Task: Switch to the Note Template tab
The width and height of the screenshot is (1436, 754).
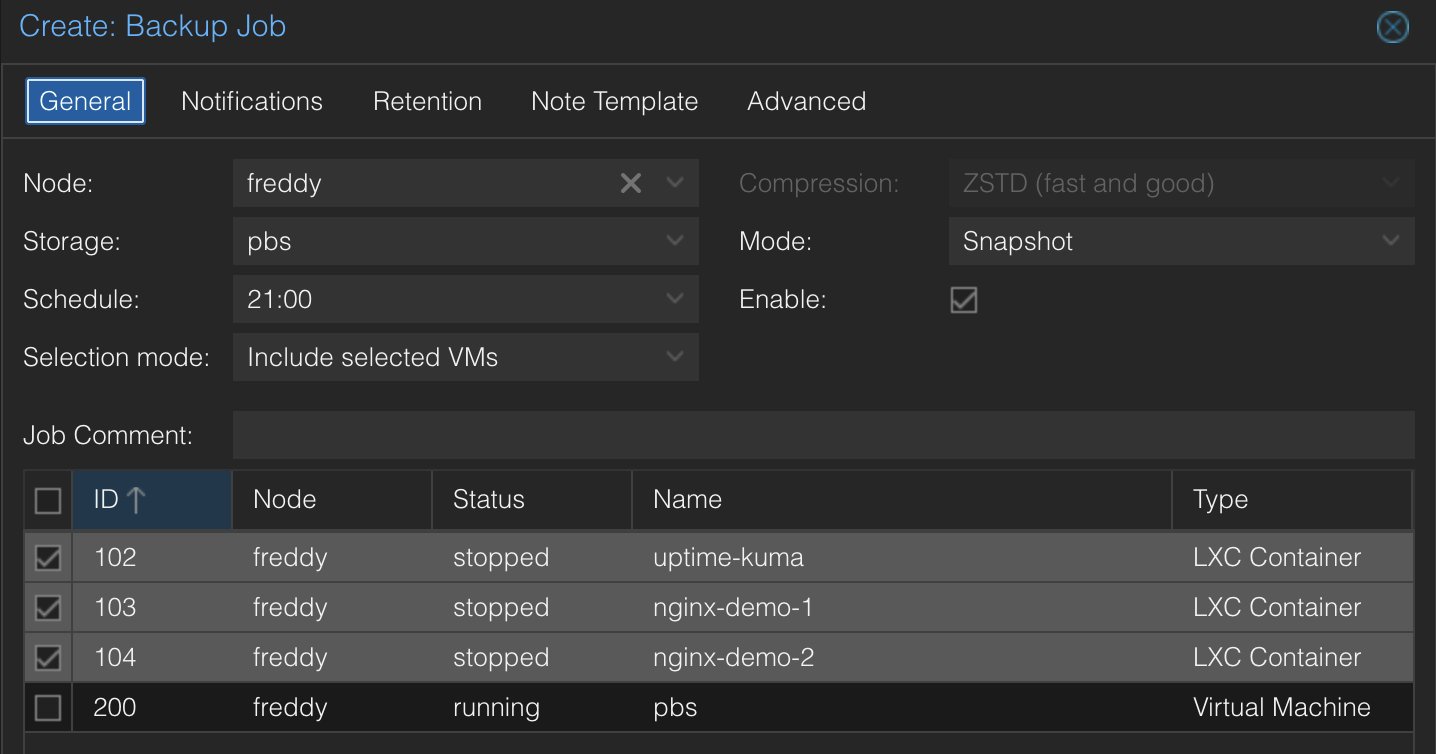Action: 614,101
